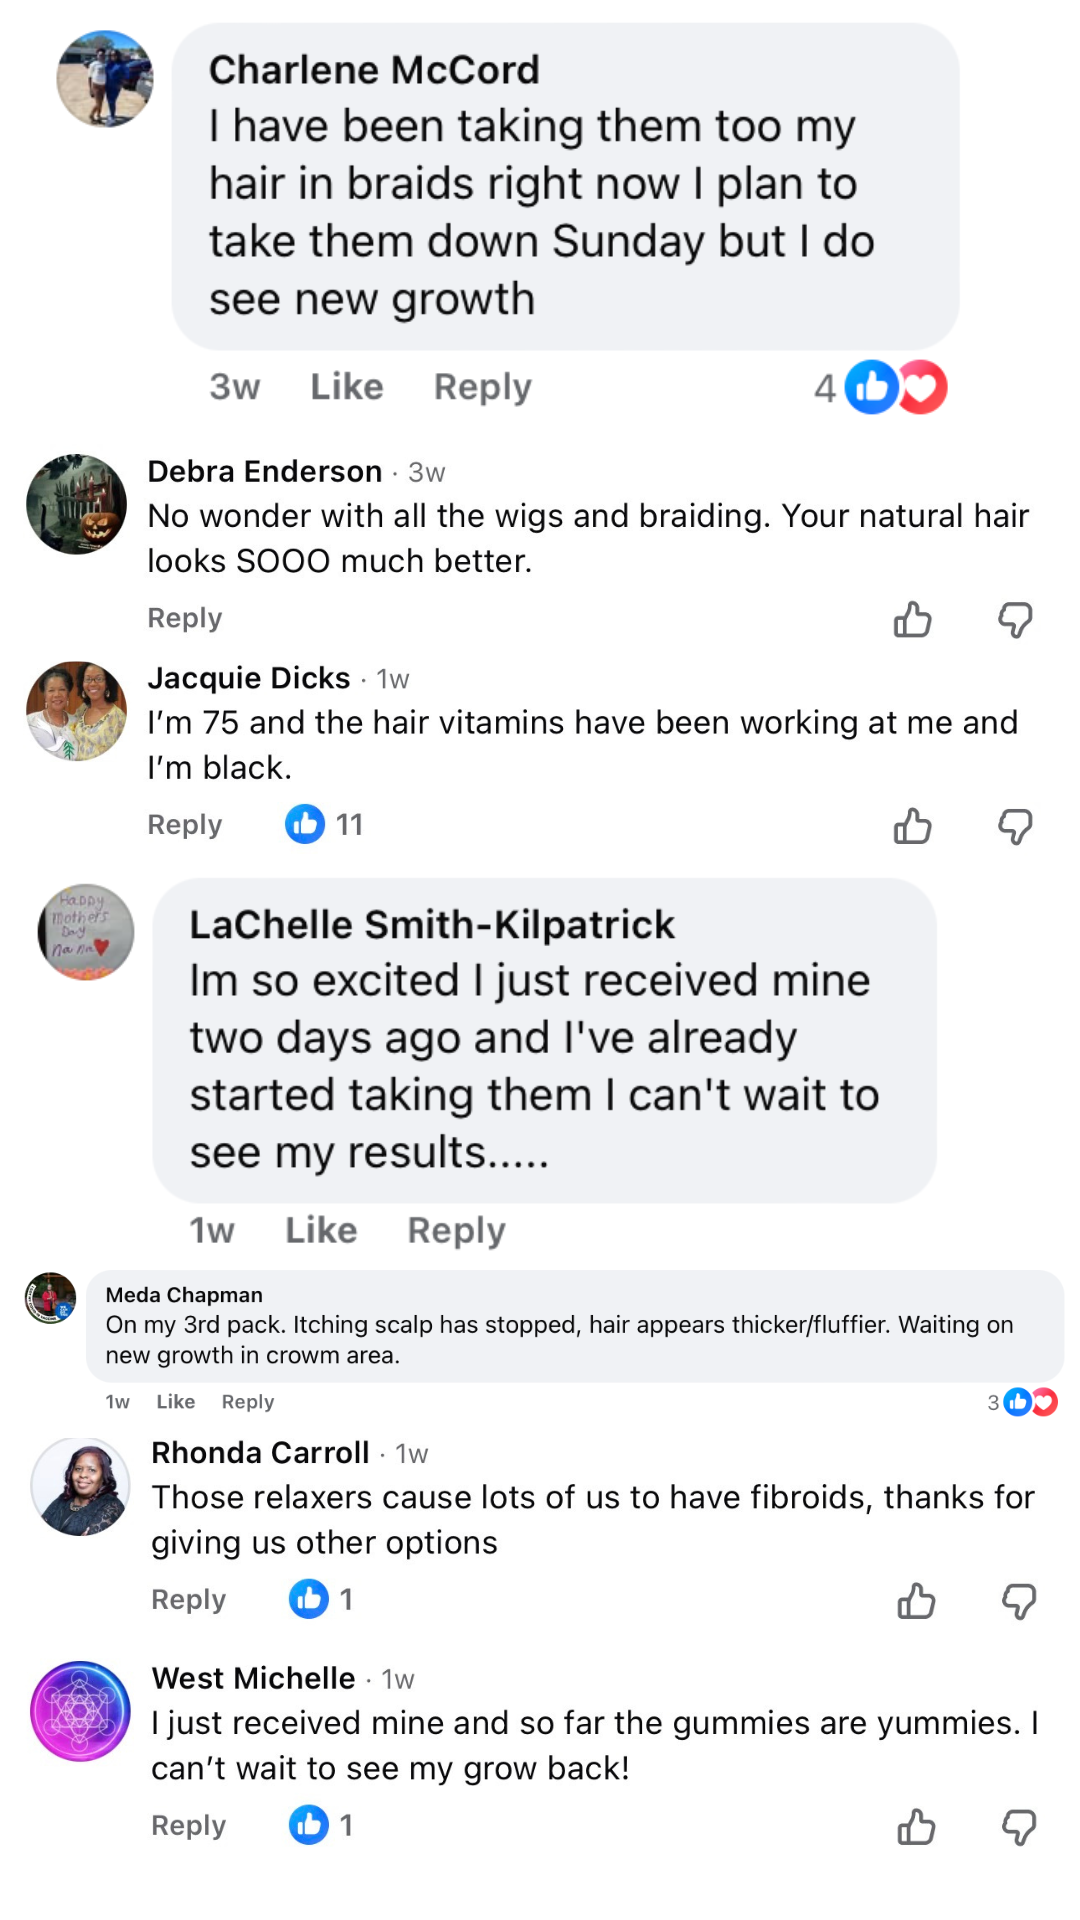Image resolution: width=1080 pixels, height=1920 pixels.
Task: Open the 11 likes on Jacquie's comment
Action: pos(324,824)
